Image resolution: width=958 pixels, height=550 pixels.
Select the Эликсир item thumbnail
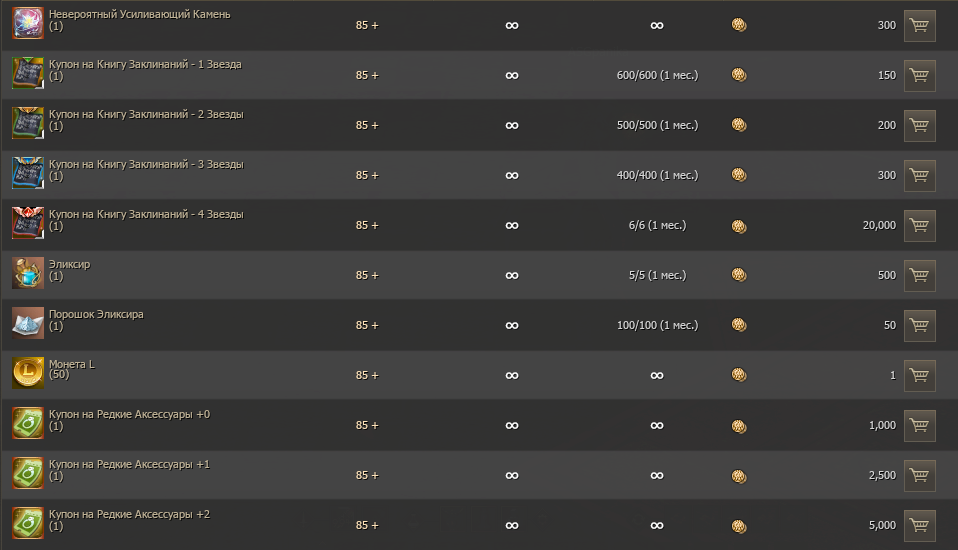pyautogui.click(x=27, y=274)
